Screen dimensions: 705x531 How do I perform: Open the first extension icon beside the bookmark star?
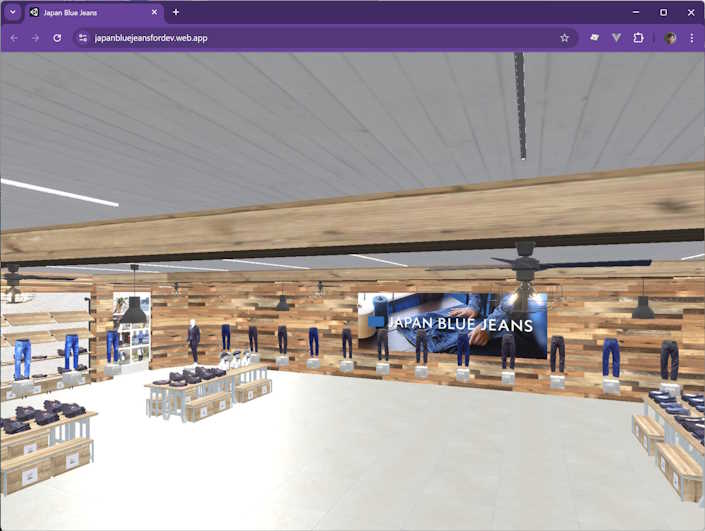click(x=594, y=38)
